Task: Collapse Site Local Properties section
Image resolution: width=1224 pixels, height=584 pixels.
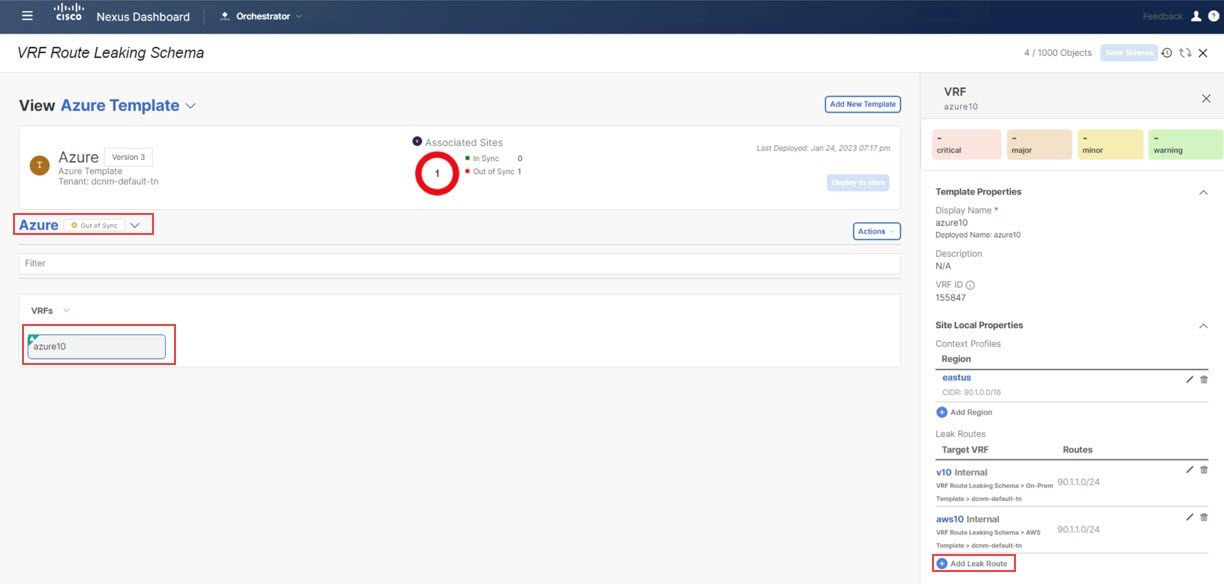Action: tap(1203, 325)
